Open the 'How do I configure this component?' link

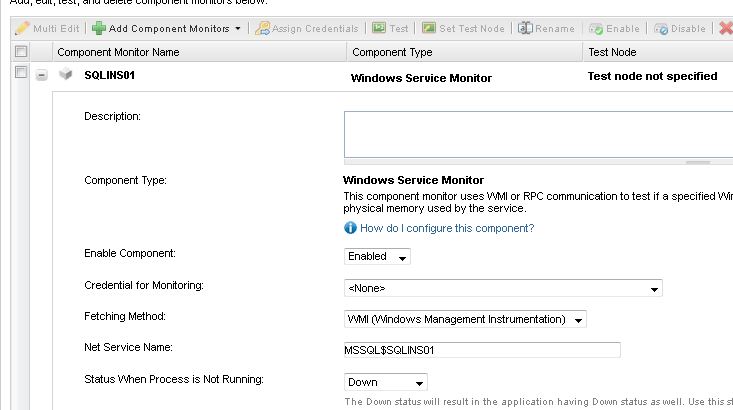click(x=446, y=228)
